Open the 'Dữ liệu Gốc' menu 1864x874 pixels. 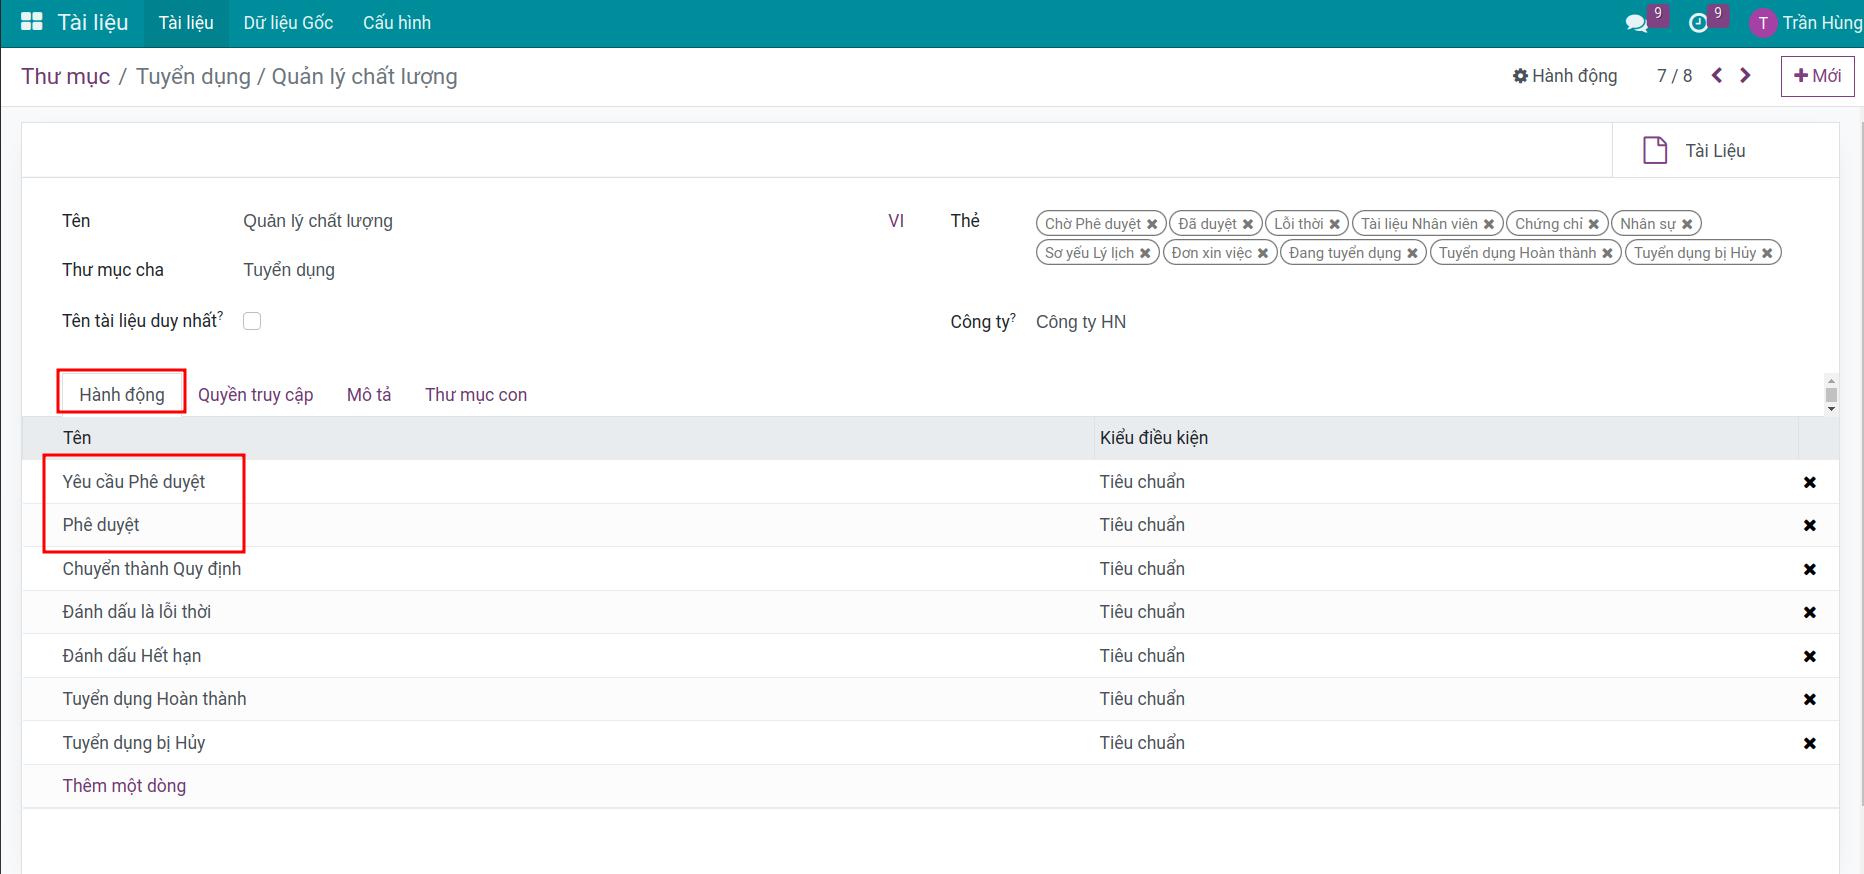point(288,23)
